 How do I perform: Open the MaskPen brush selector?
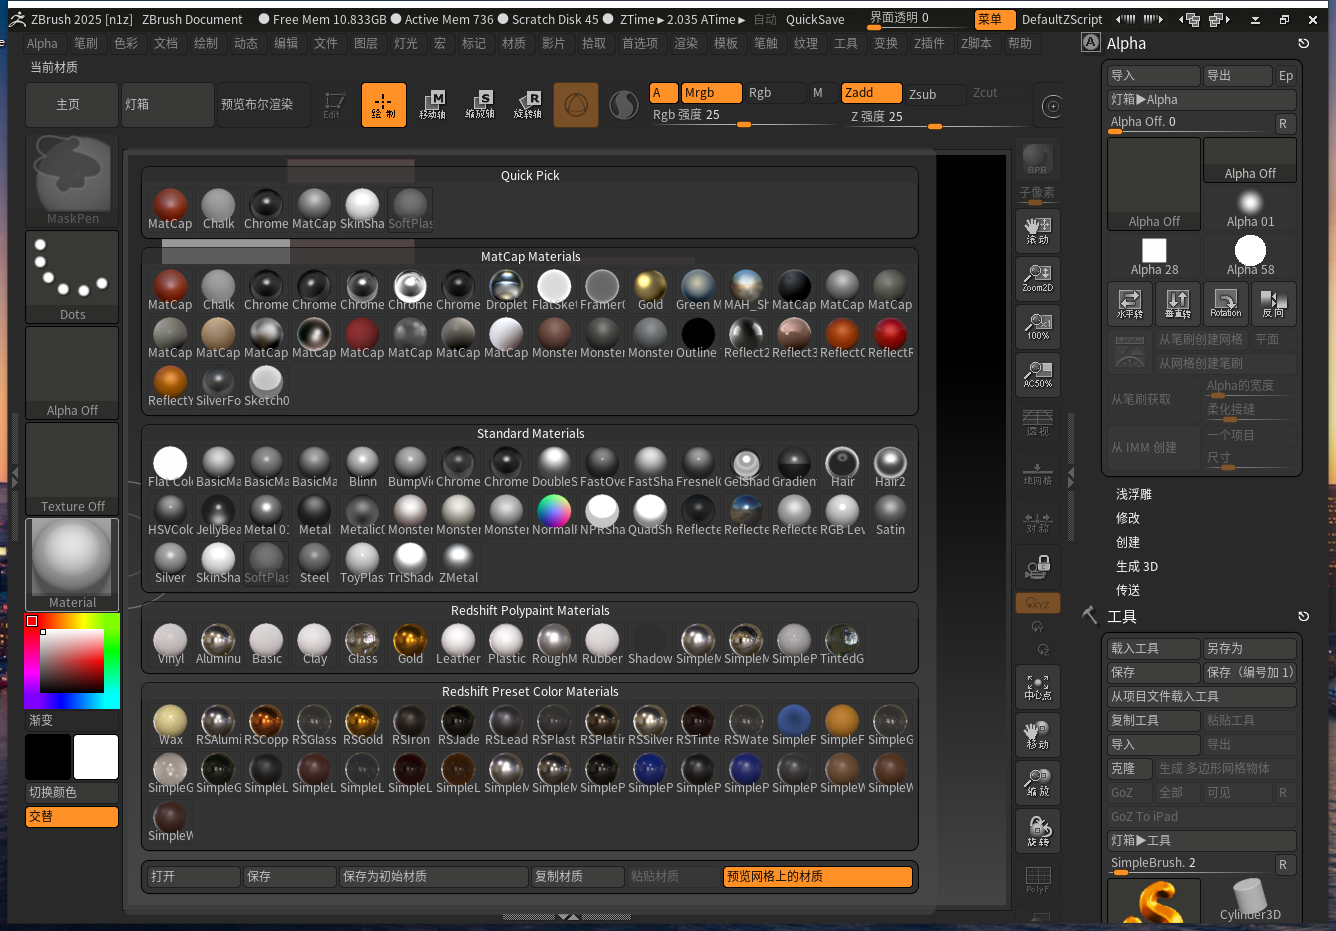click(x=72, y=179)
